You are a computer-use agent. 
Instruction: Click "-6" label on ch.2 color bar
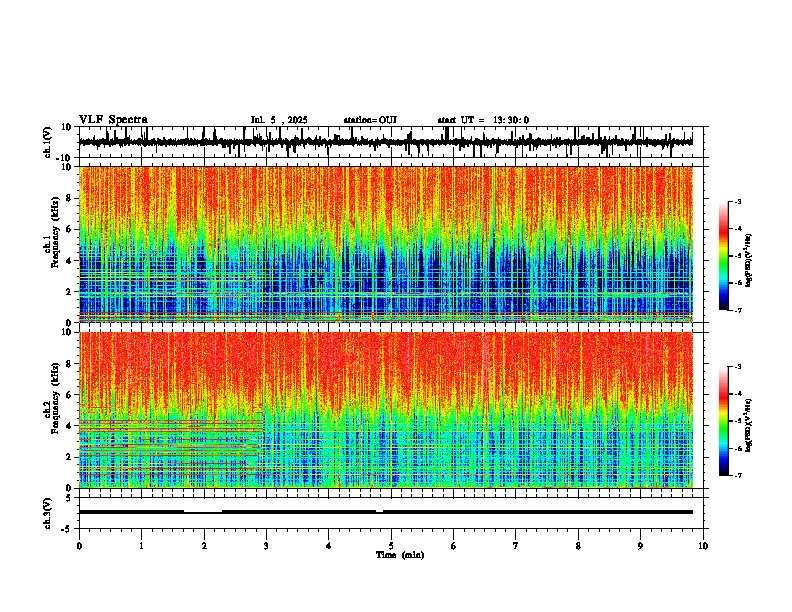pyautogui.click(x=738, y=448)
